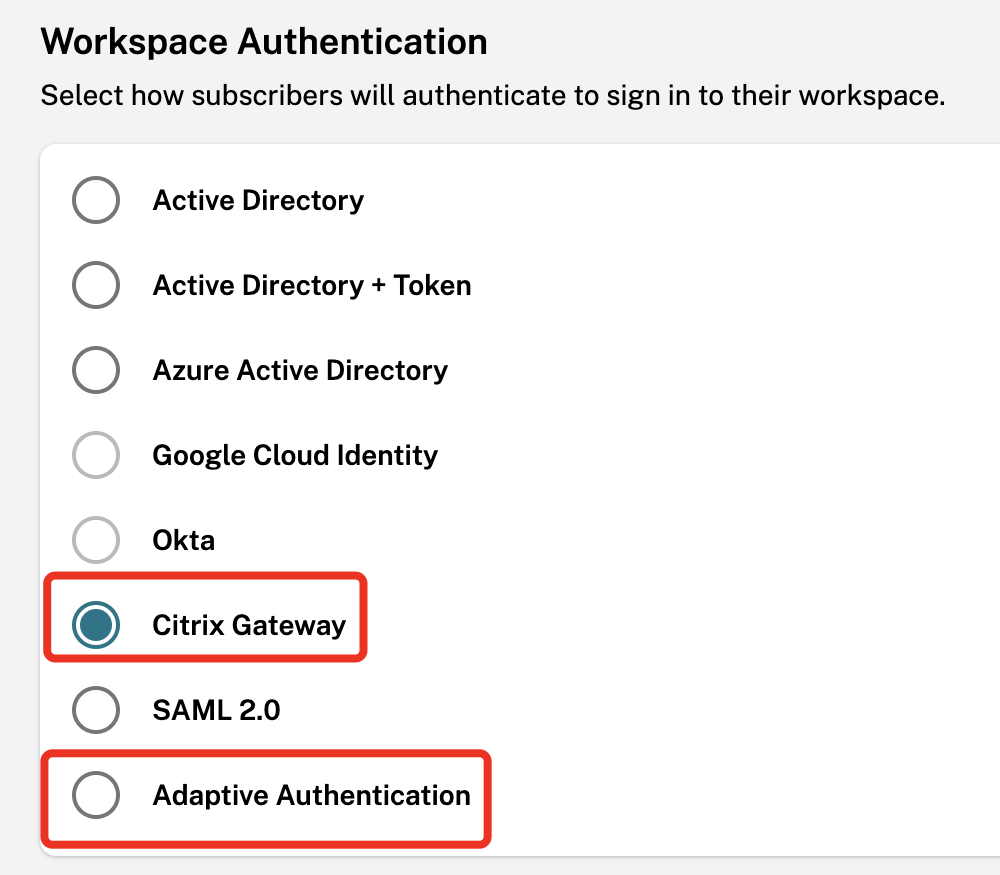This screenshot has height=875, width=1000.
Task: Click the Workspace Authentication heading
Action: [x=264, y=42]
